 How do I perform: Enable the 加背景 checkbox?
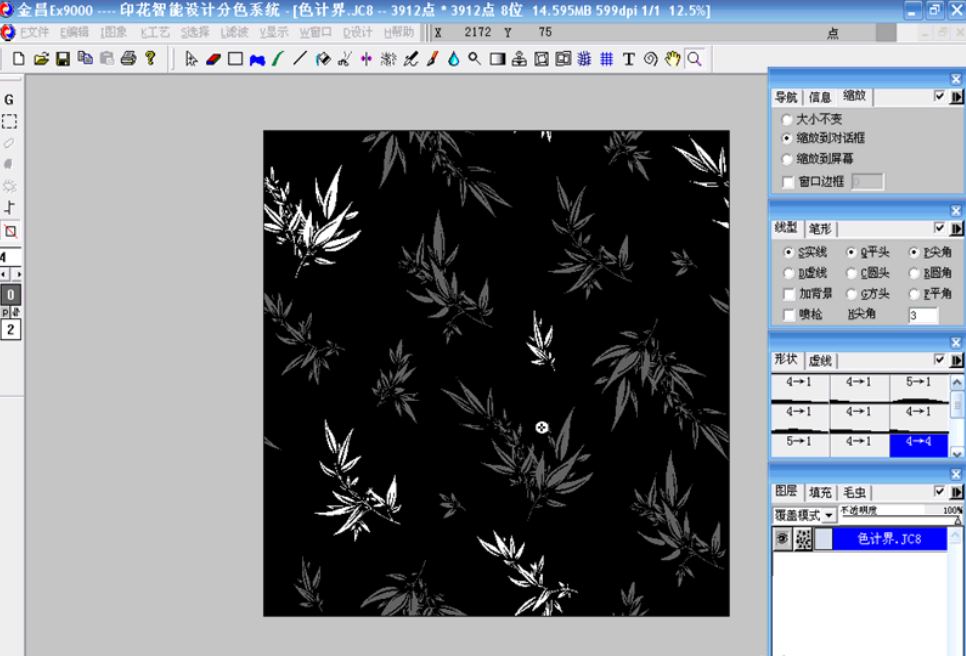pyautogui.click(x=788, y=294)
